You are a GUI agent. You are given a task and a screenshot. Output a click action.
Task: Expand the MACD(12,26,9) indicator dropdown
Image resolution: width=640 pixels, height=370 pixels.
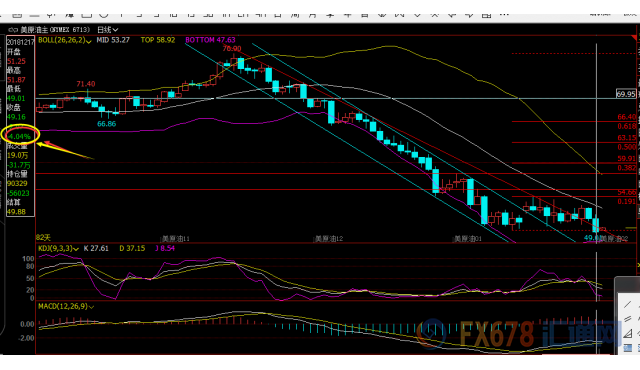coord(91,307)
